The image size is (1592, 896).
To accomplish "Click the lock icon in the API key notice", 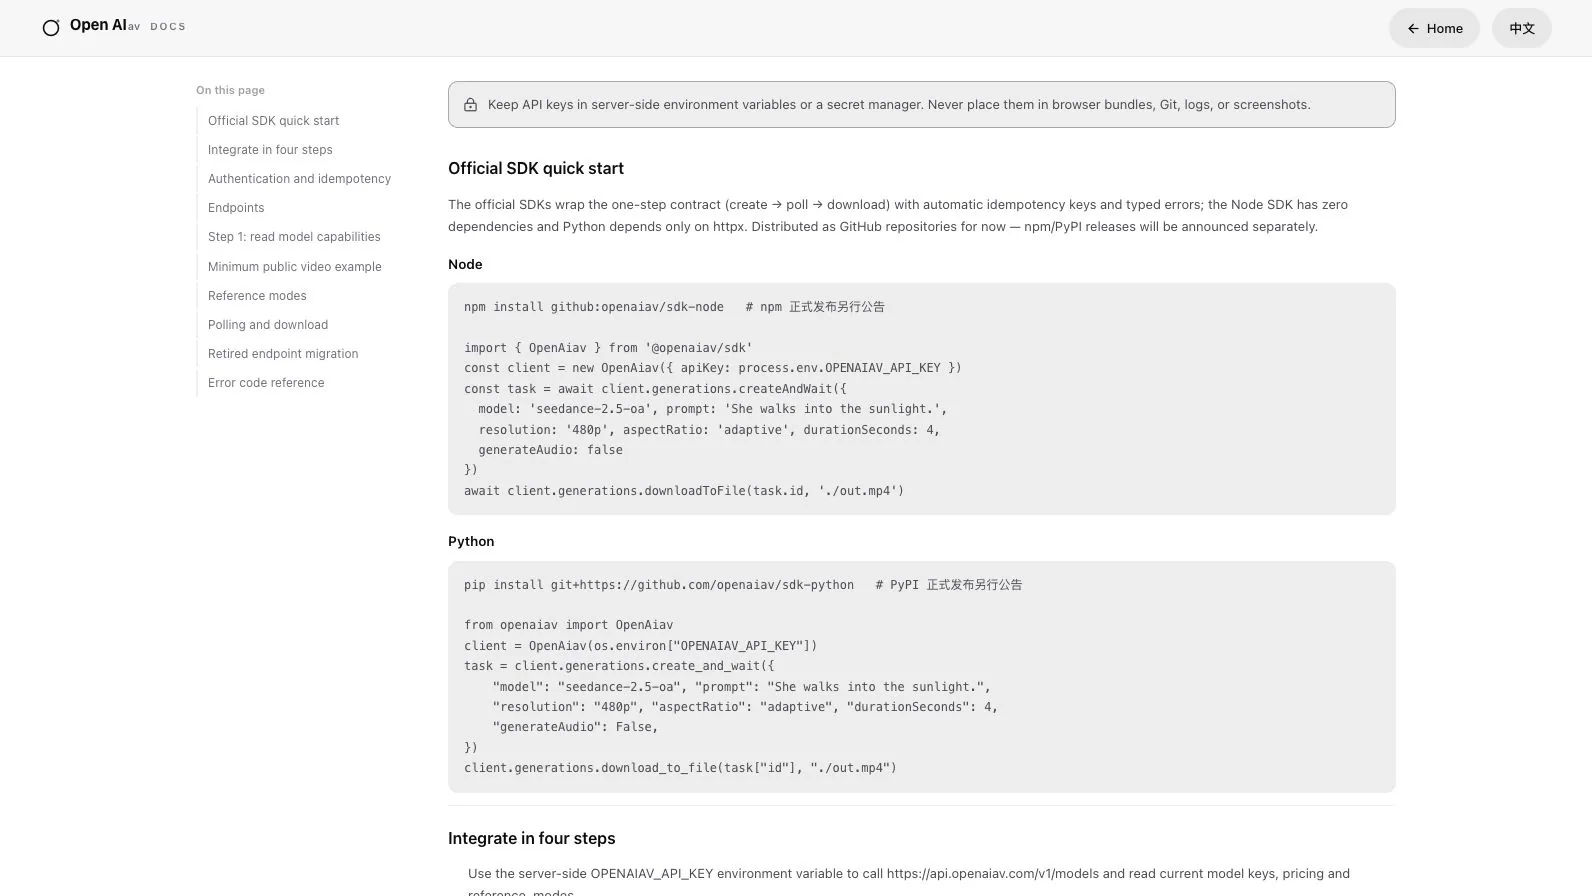I will pos(470,105).
